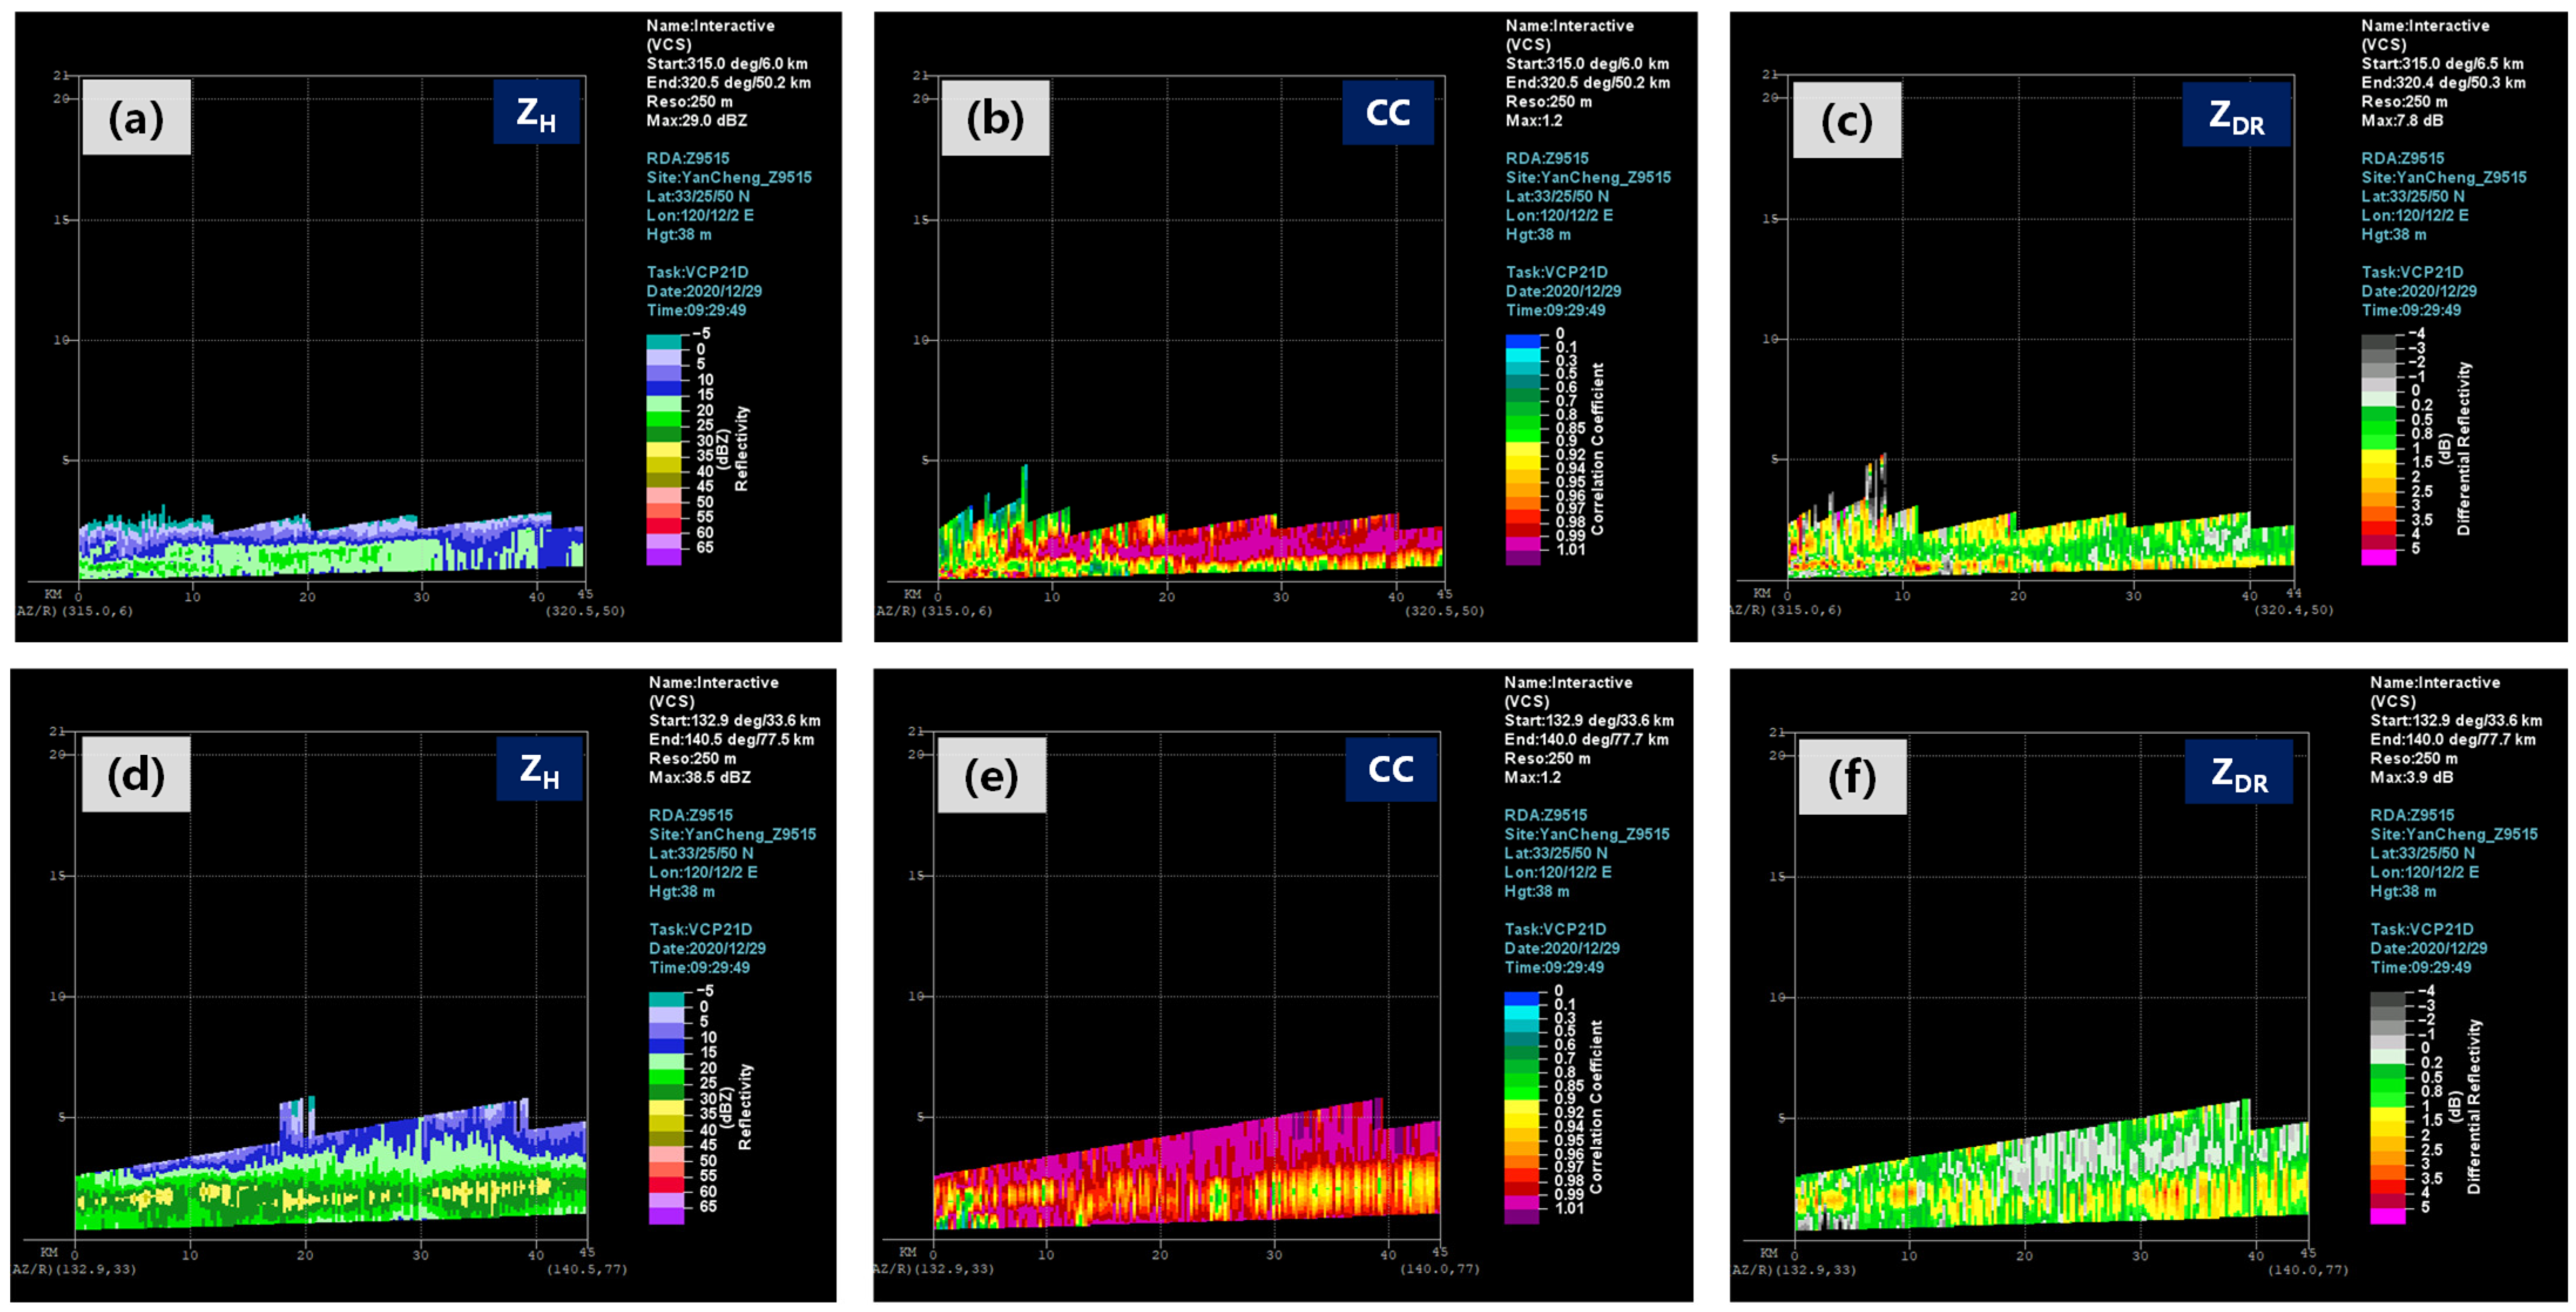The width and height of the screenshot is (2576, 1312).
Task: Click Site:YanCheng_Z9515 text in panel (a)
Action: pos(729,177)
